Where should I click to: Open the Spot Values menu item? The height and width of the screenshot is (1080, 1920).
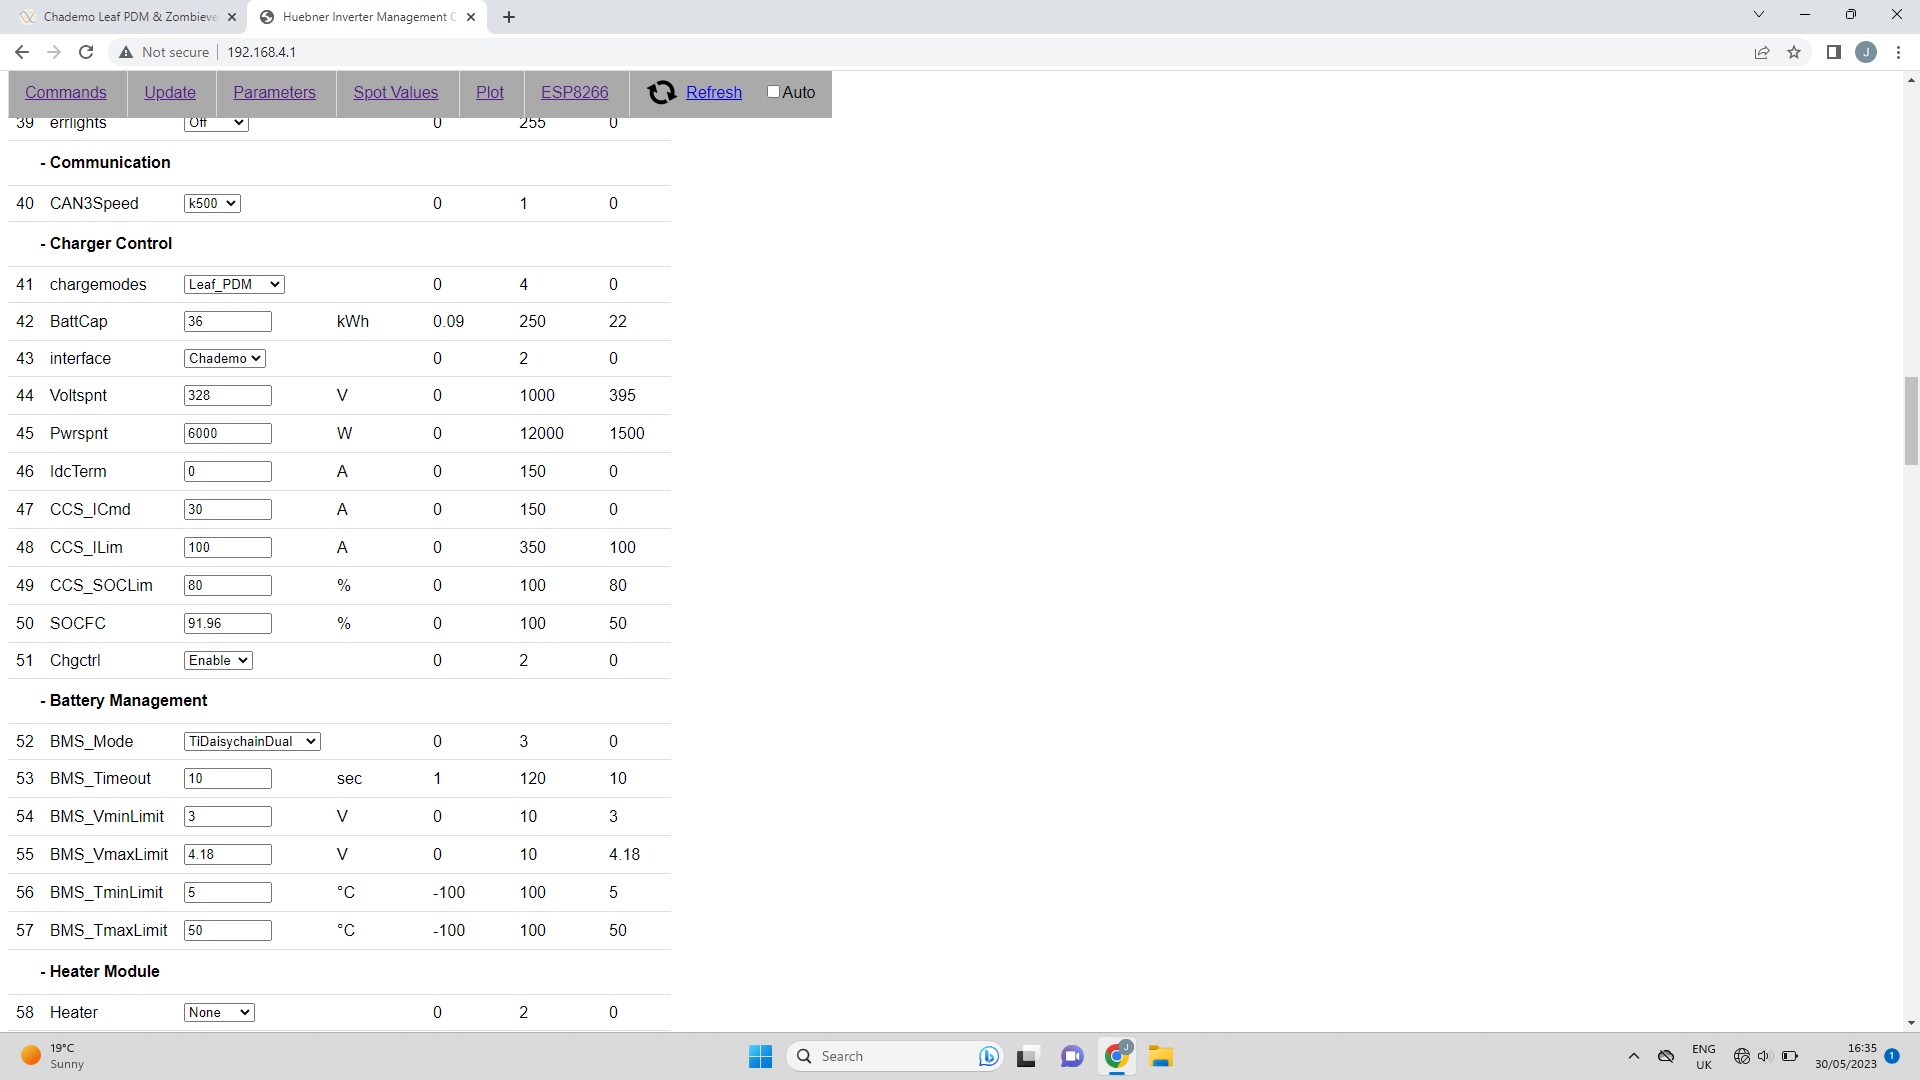click(395, 93)
